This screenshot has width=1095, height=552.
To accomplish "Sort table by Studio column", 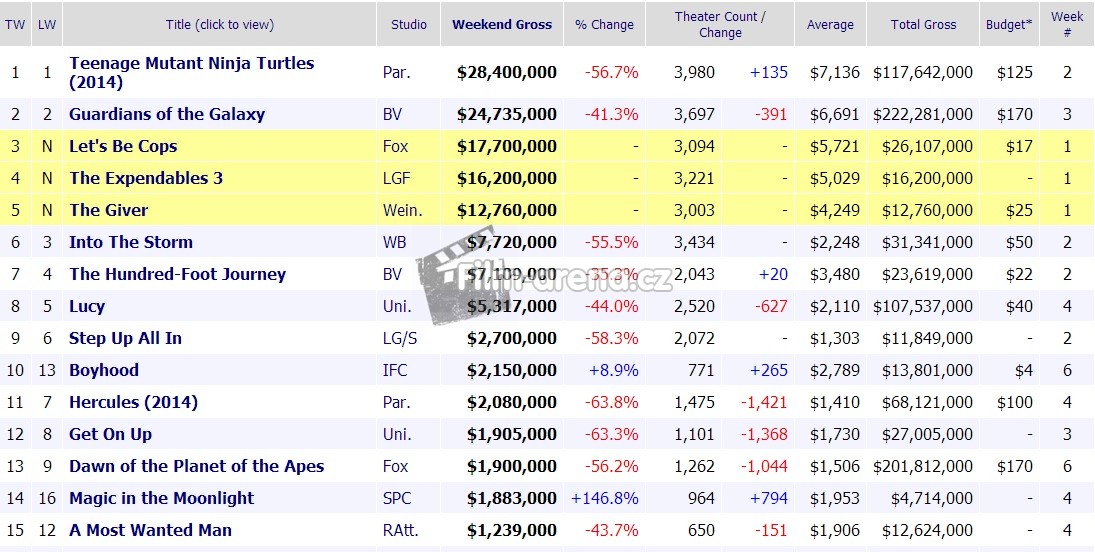I will tap(409, 25).
